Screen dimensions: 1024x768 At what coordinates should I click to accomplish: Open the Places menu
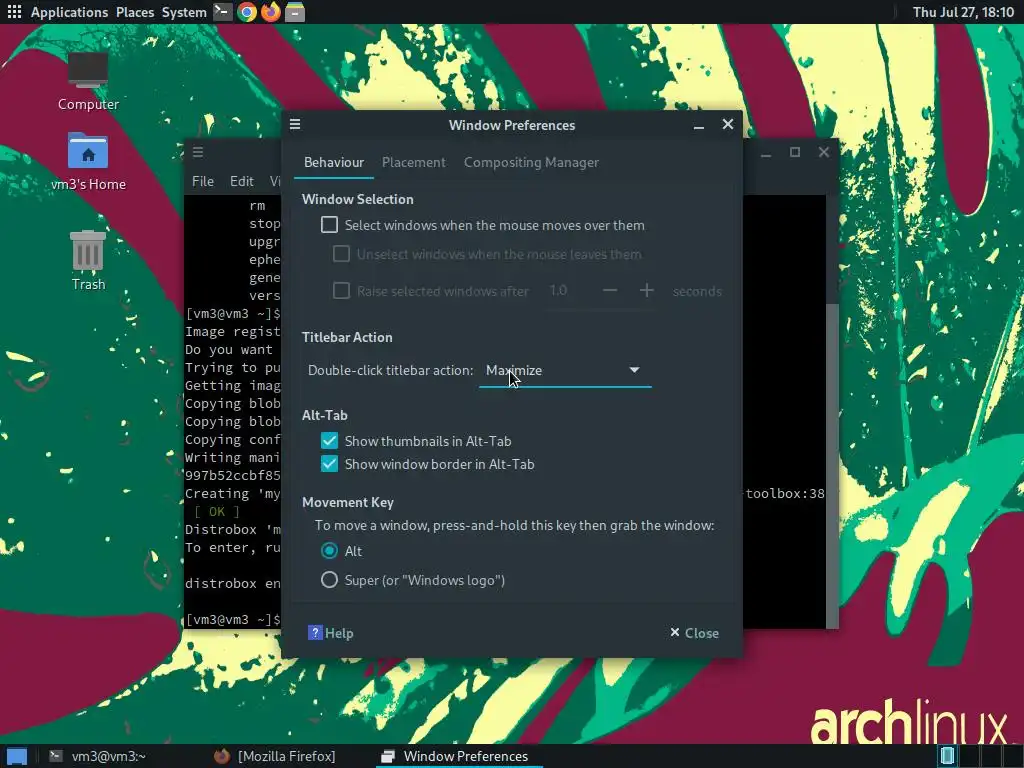[135, 12]
